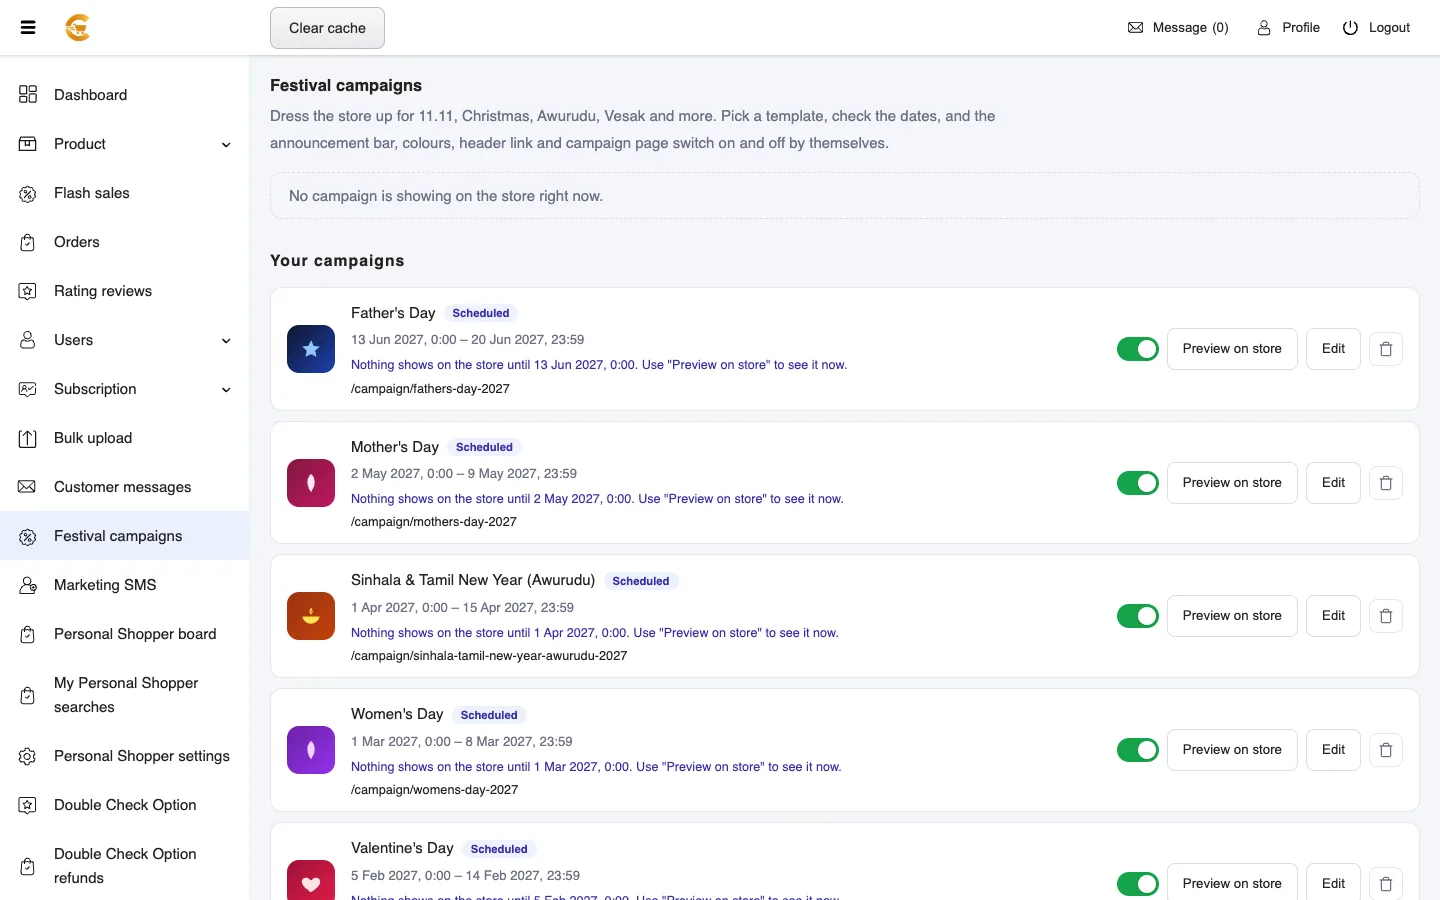1440x900 pixels.
Task: Click the Orders bag icon
Action: tap(28, 242)
